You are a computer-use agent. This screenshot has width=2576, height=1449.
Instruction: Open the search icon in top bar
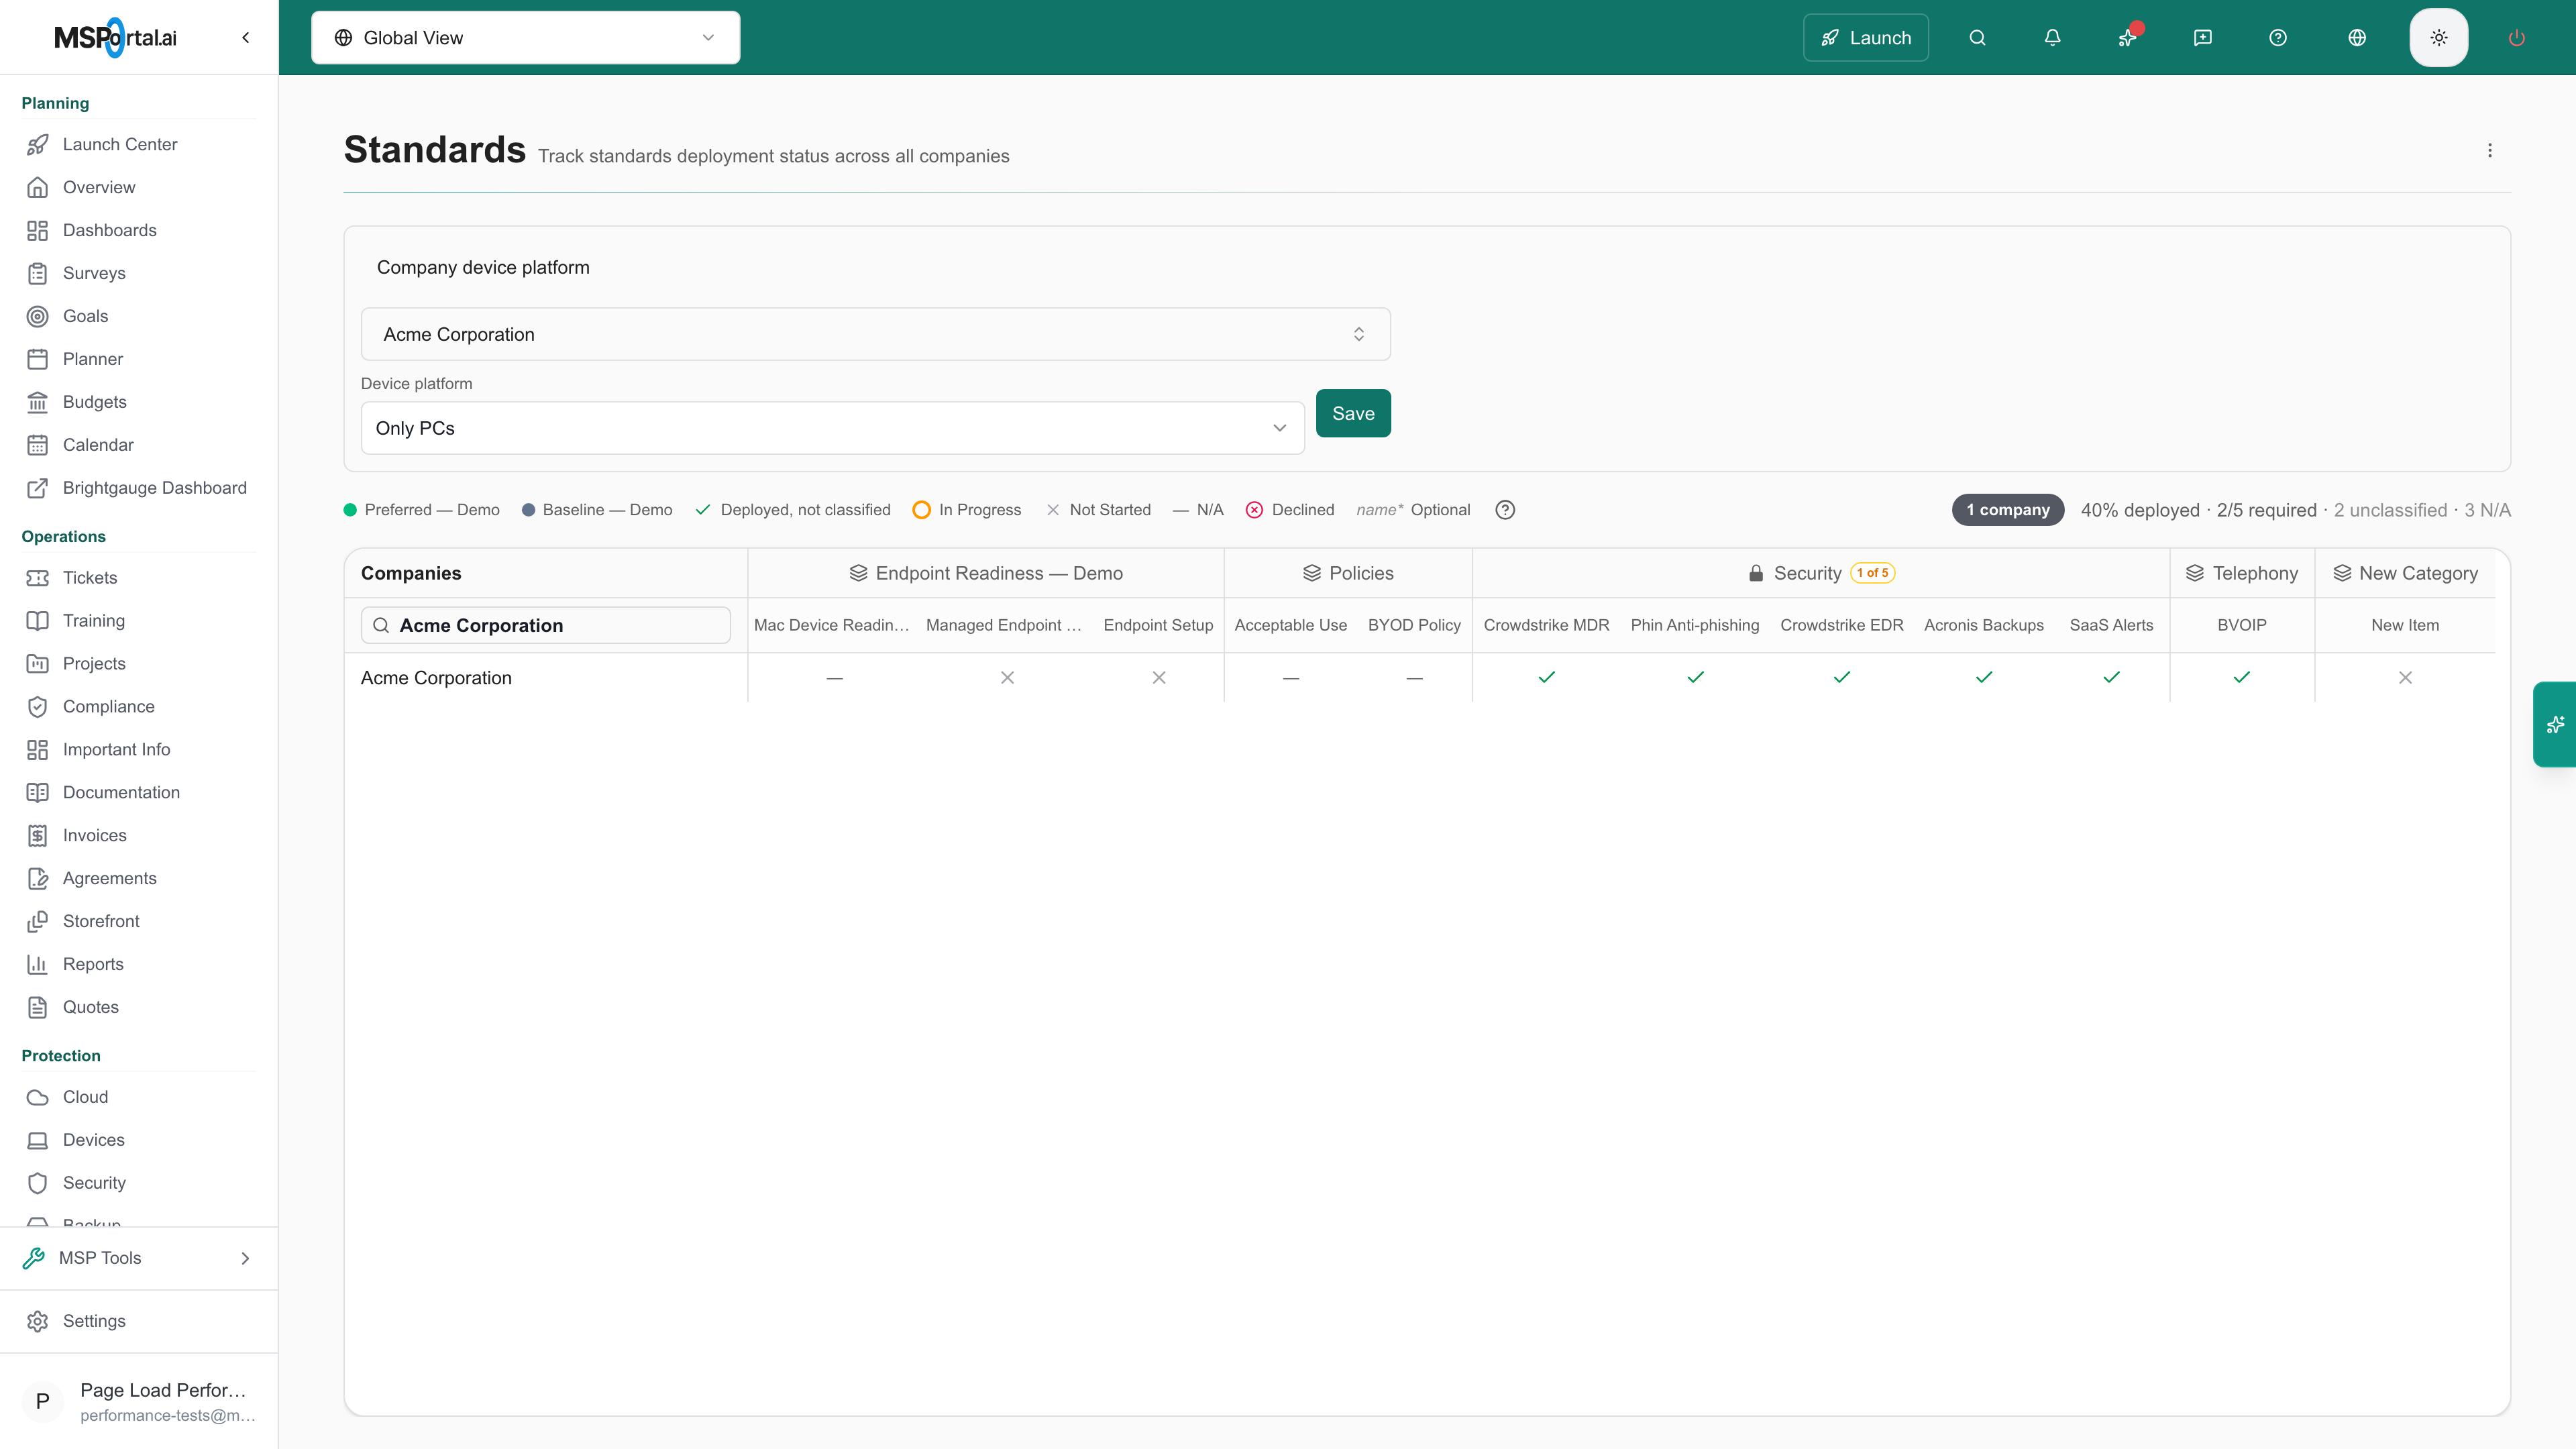[x=1977, y=38]
